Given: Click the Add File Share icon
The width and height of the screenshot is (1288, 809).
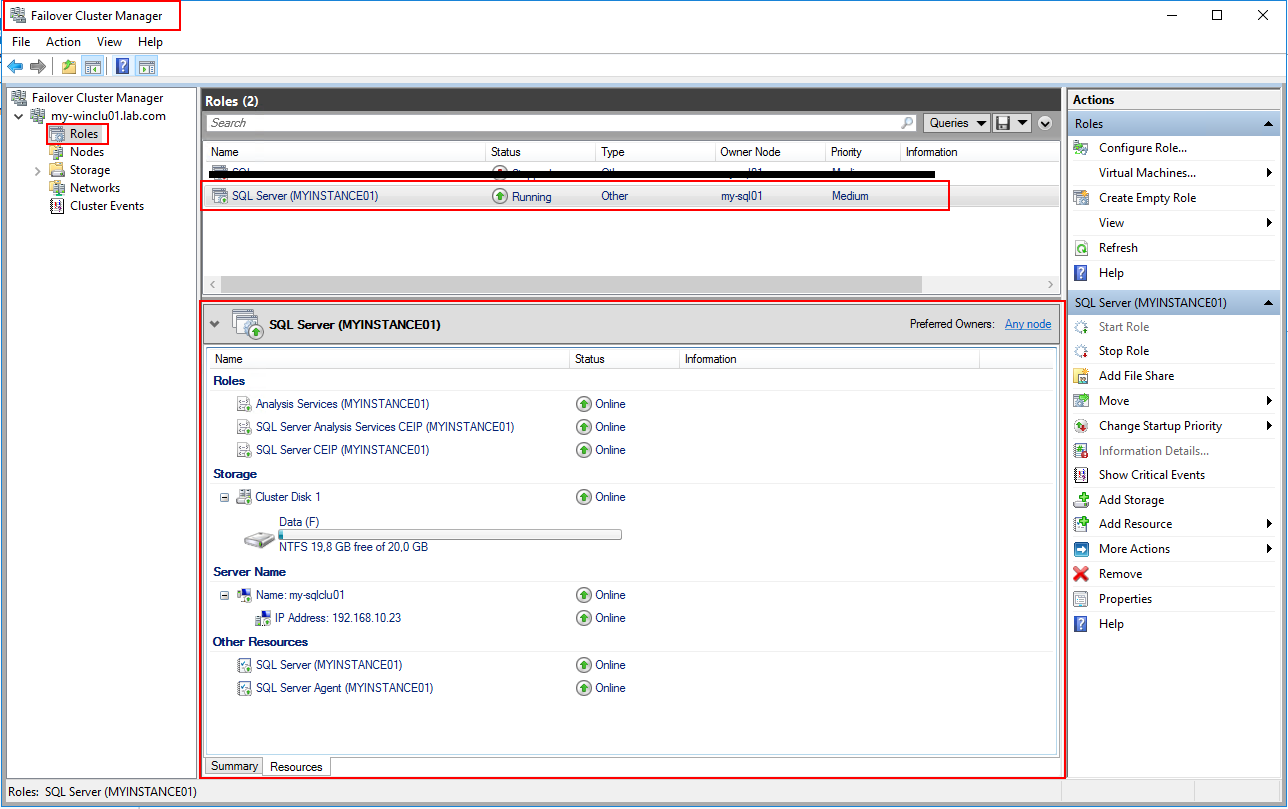Looking at the screenshot, I should click(1081, 376).
